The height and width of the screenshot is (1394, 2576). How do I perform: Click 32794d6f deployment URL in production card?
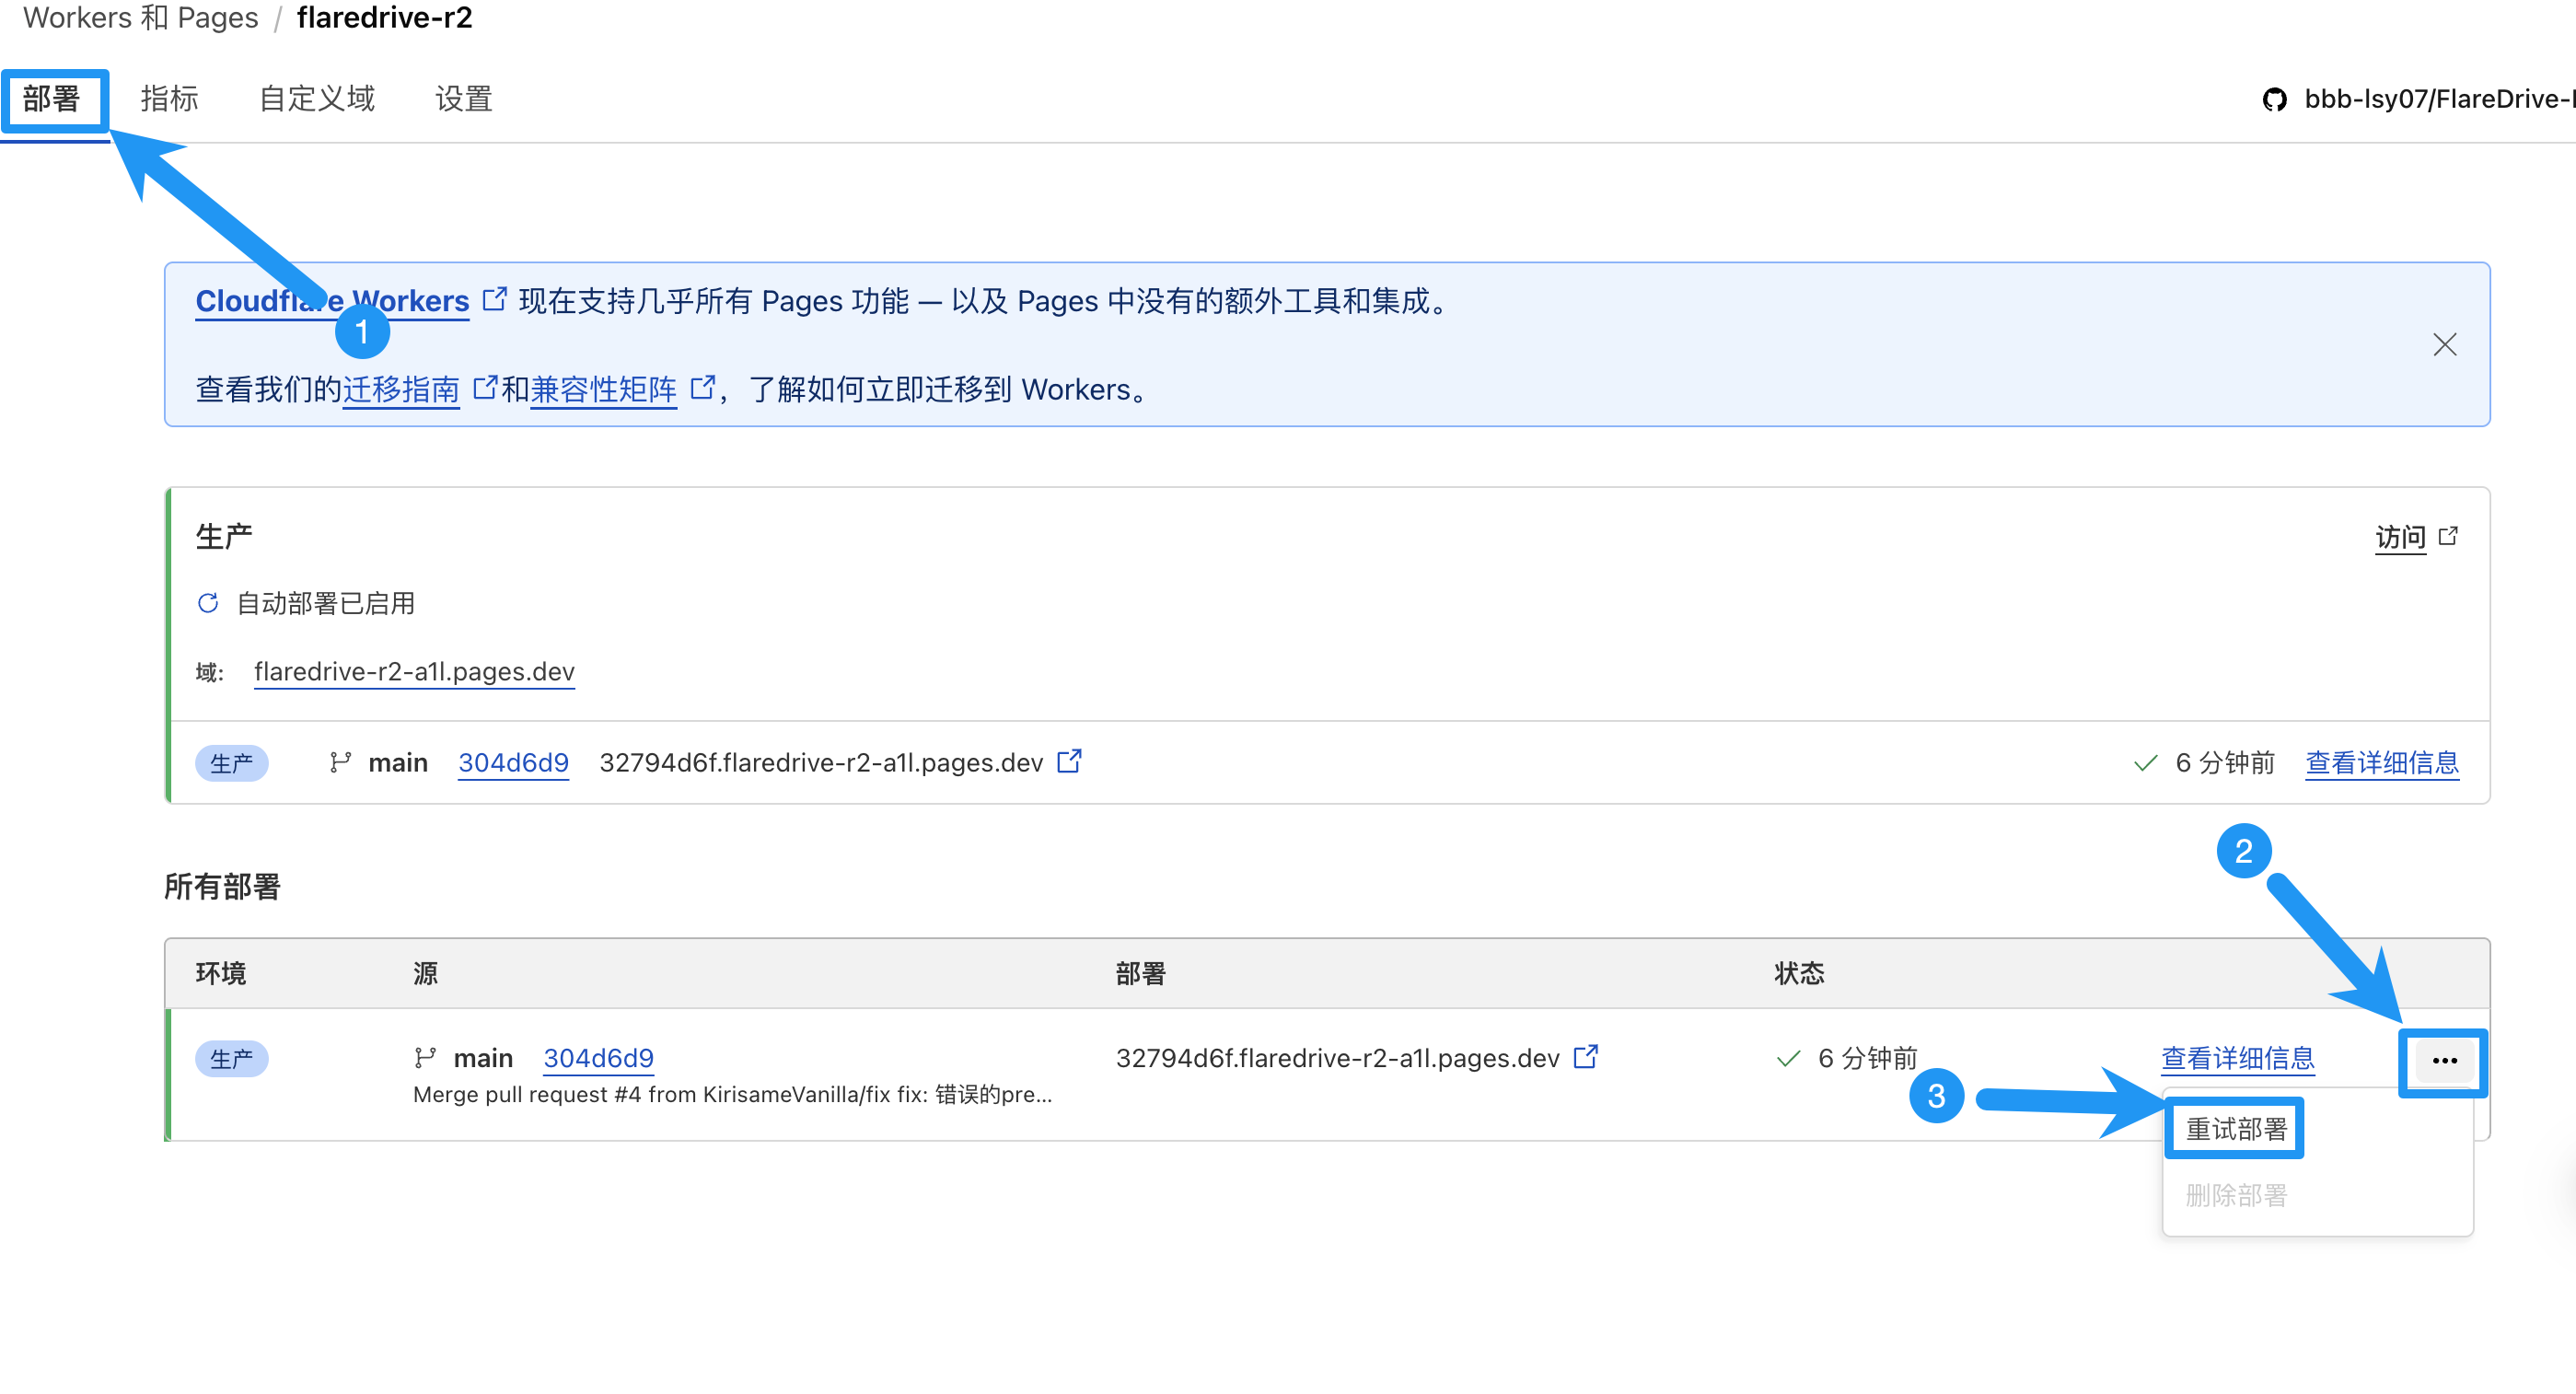(821, 763)
